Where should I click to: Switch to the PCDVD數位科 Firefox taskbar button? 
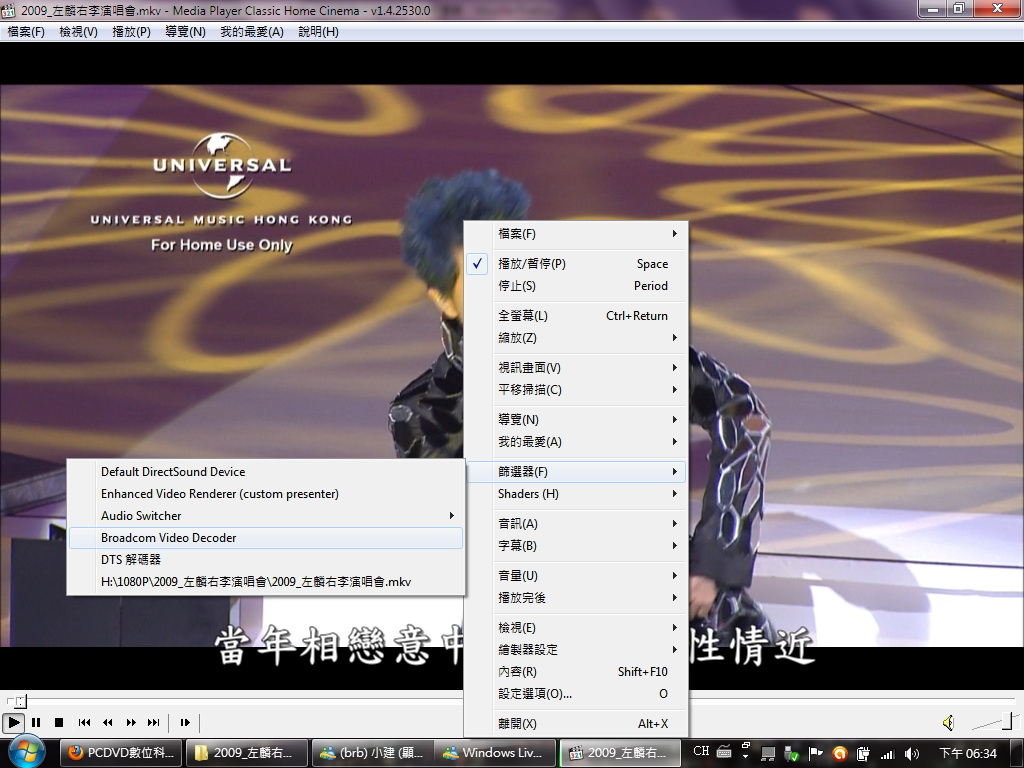point(121,753)
